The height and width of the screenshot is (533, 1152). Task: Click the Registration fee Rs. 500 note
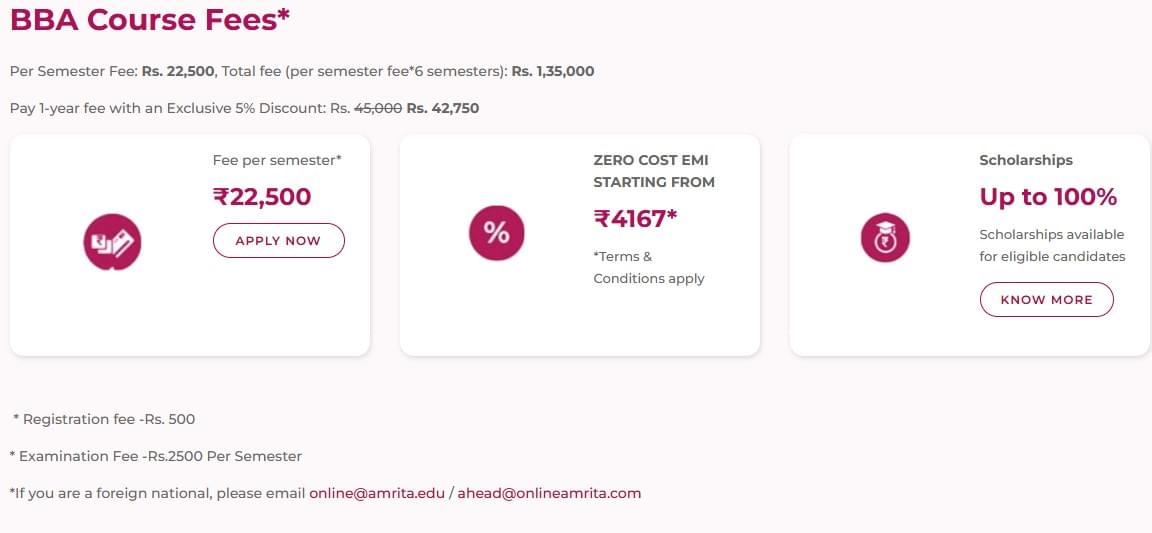pos(104,419)
